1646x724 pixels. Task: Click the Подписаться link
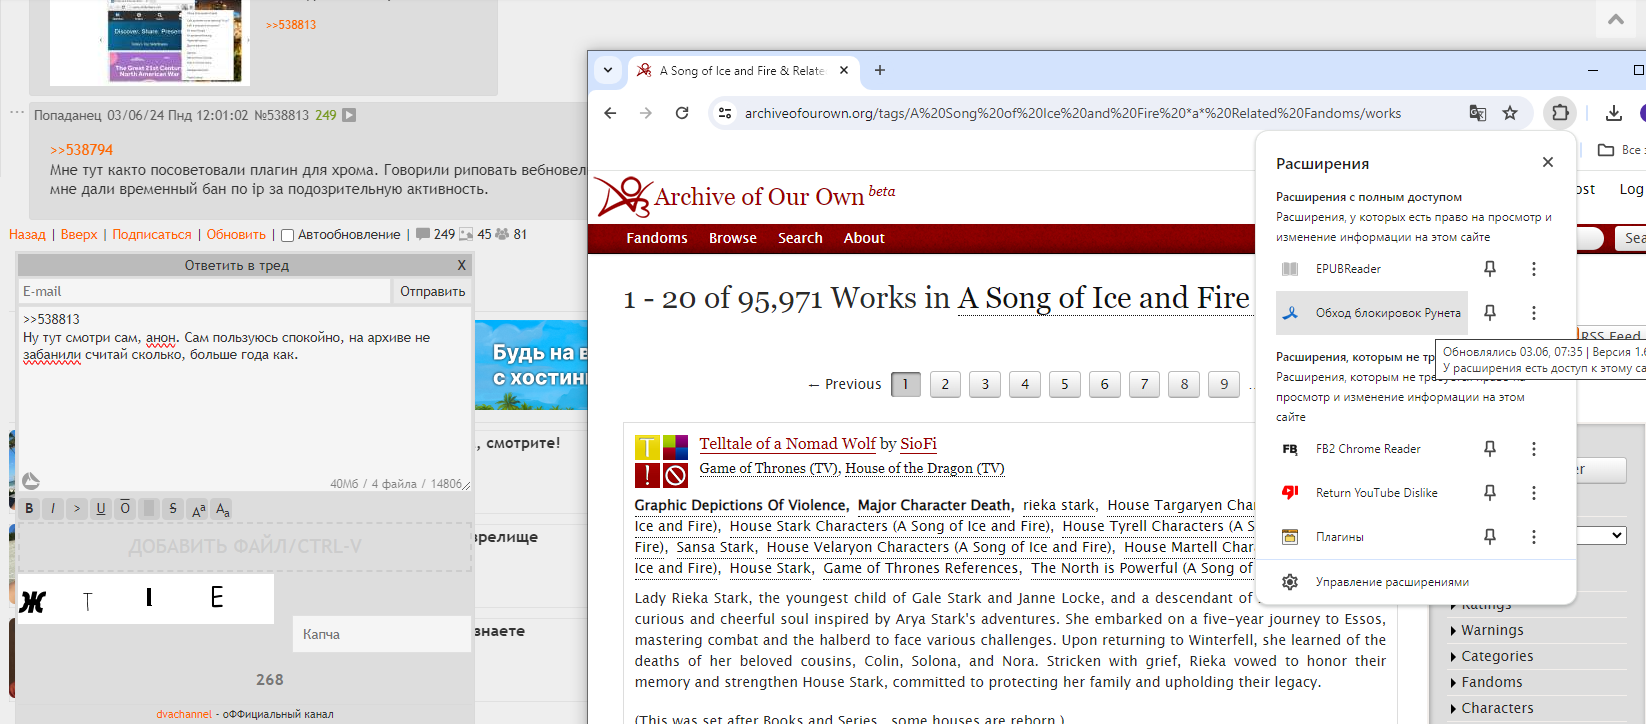(x=152, y=235)
